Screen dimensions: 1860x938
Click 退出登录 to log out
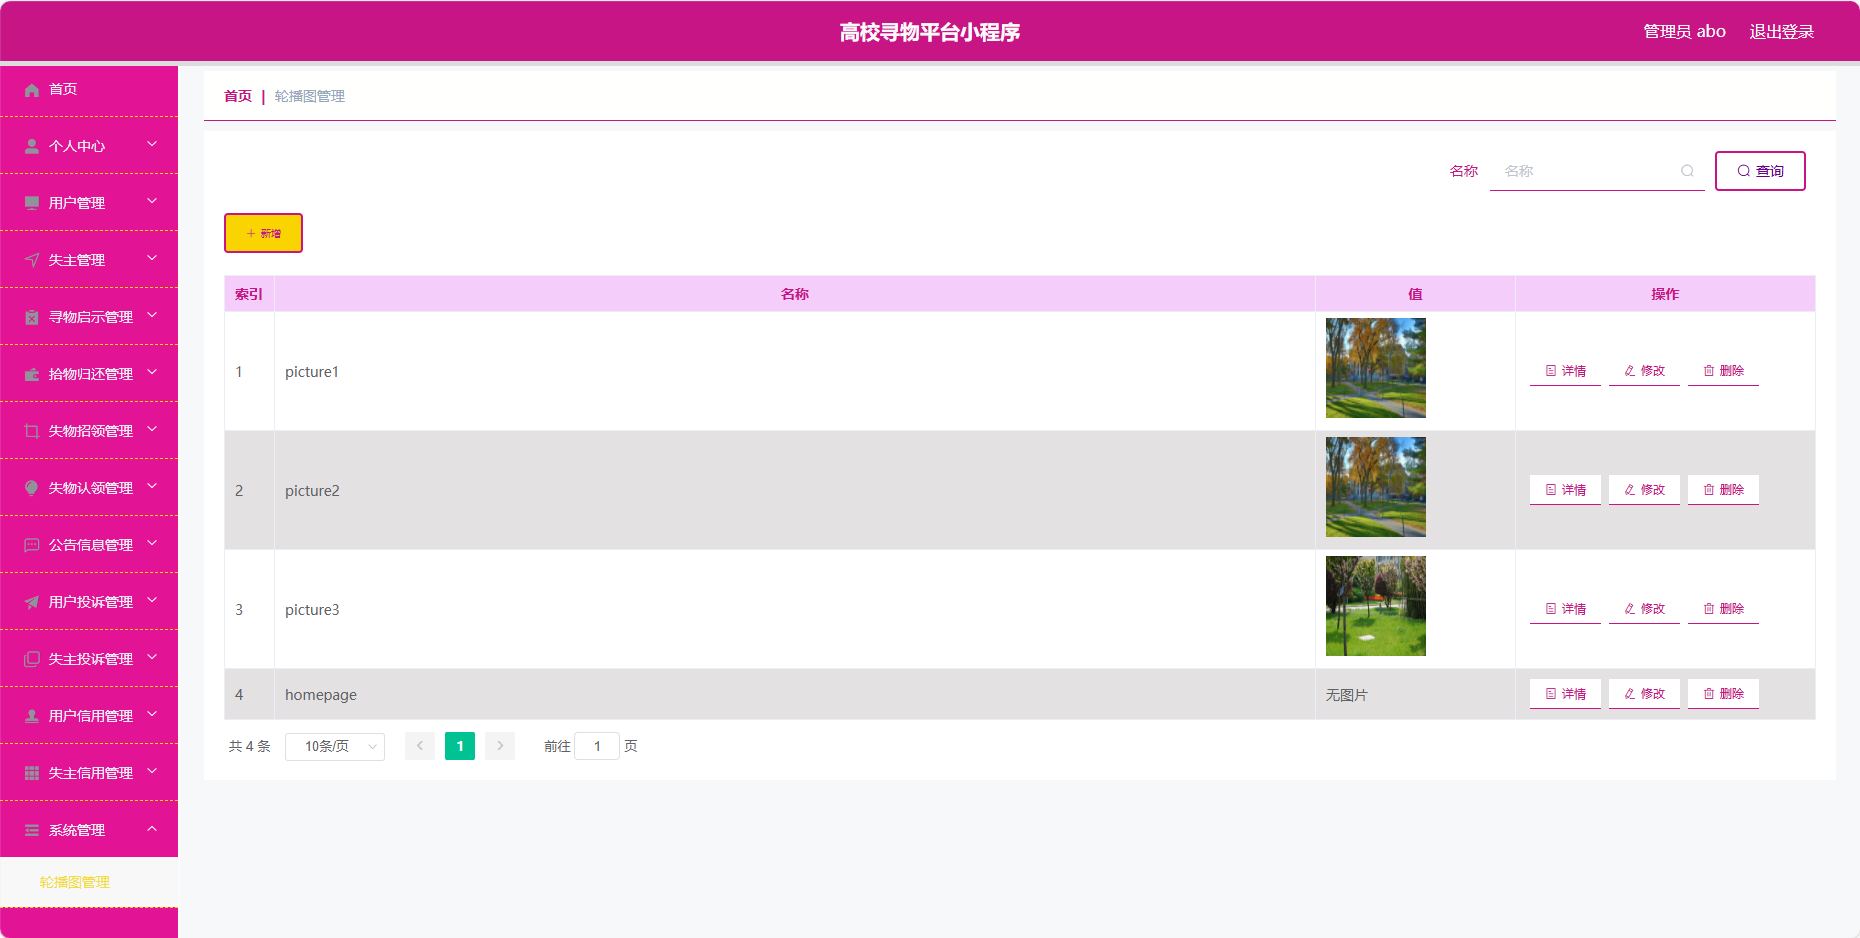point(1781,32)
